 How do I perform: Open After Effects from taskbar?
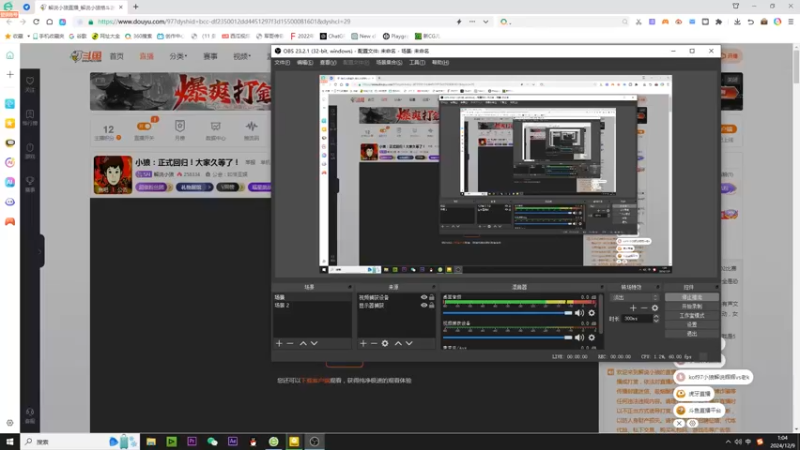coord(233,441)
